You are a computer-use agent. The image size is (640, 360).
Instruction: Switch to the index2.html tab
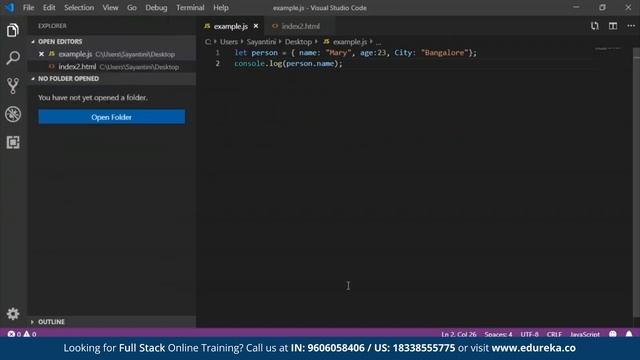coord(300,26)
